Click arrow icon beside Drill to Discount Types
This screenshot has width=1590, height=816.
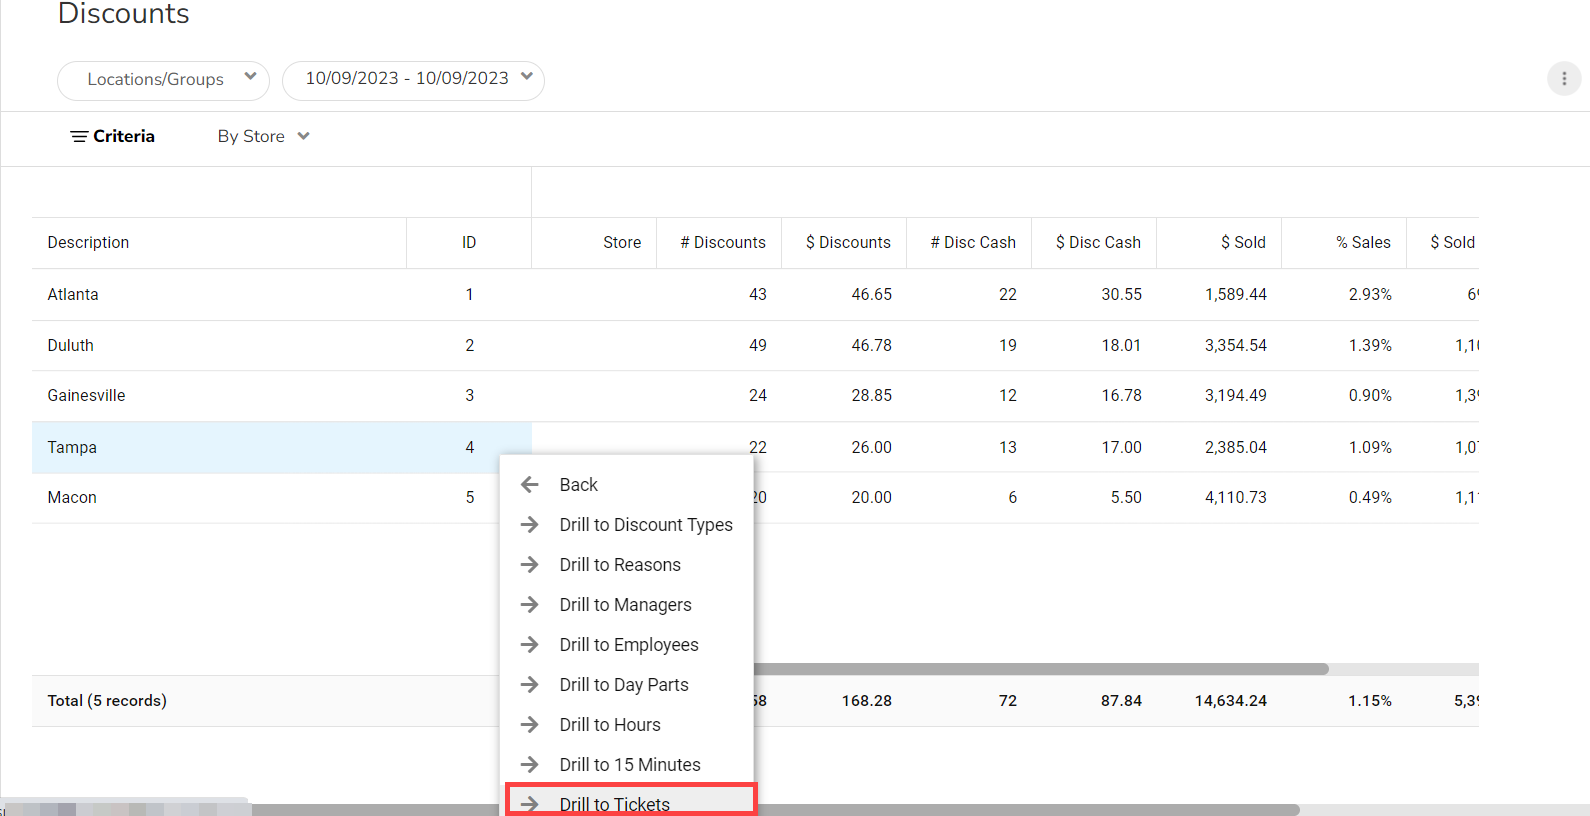(x=530, y=525)
